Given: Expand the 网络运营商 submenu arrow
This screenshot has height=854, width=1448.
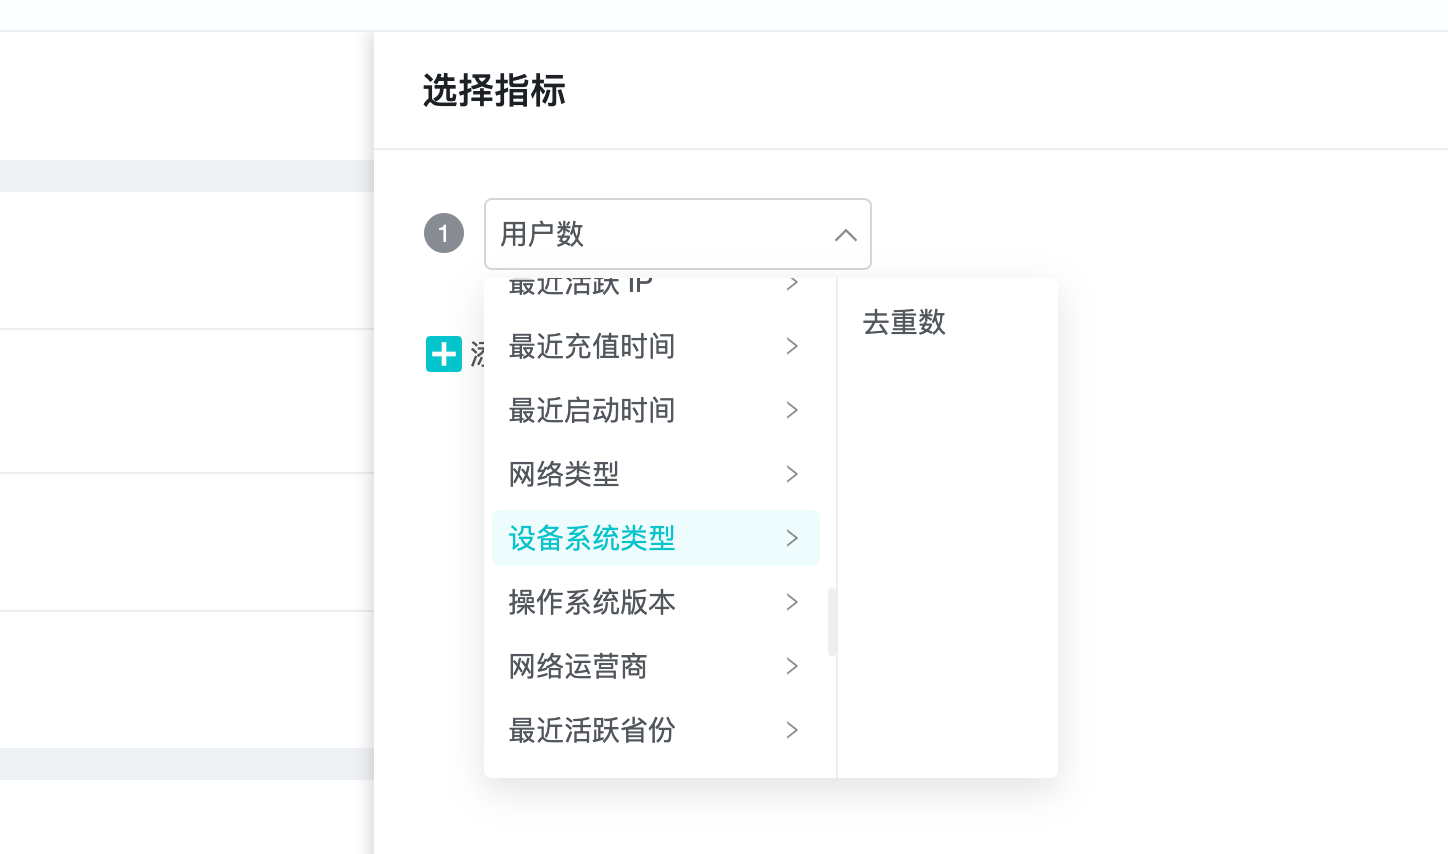Looking at the screenshot, I should tap(792, 666).
